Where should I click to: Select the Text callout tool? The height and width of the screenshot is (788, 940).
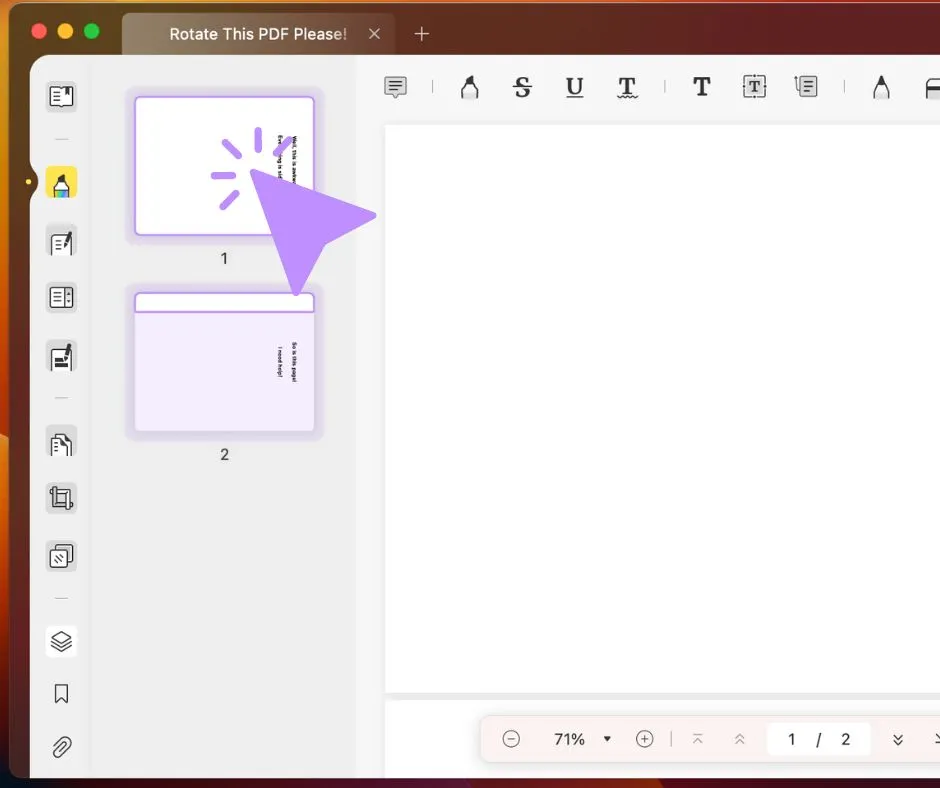coord(806,86)
